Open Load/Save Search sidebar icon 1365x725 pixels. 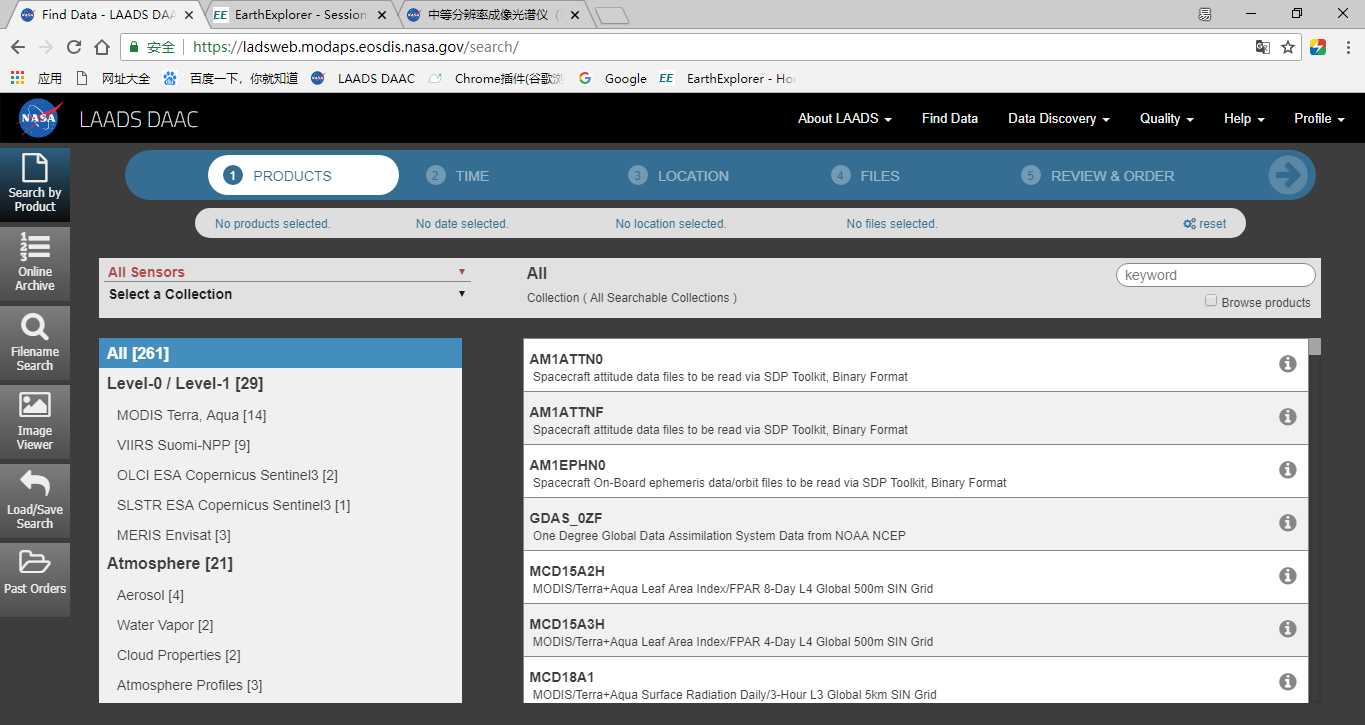(x=35, y=501)
